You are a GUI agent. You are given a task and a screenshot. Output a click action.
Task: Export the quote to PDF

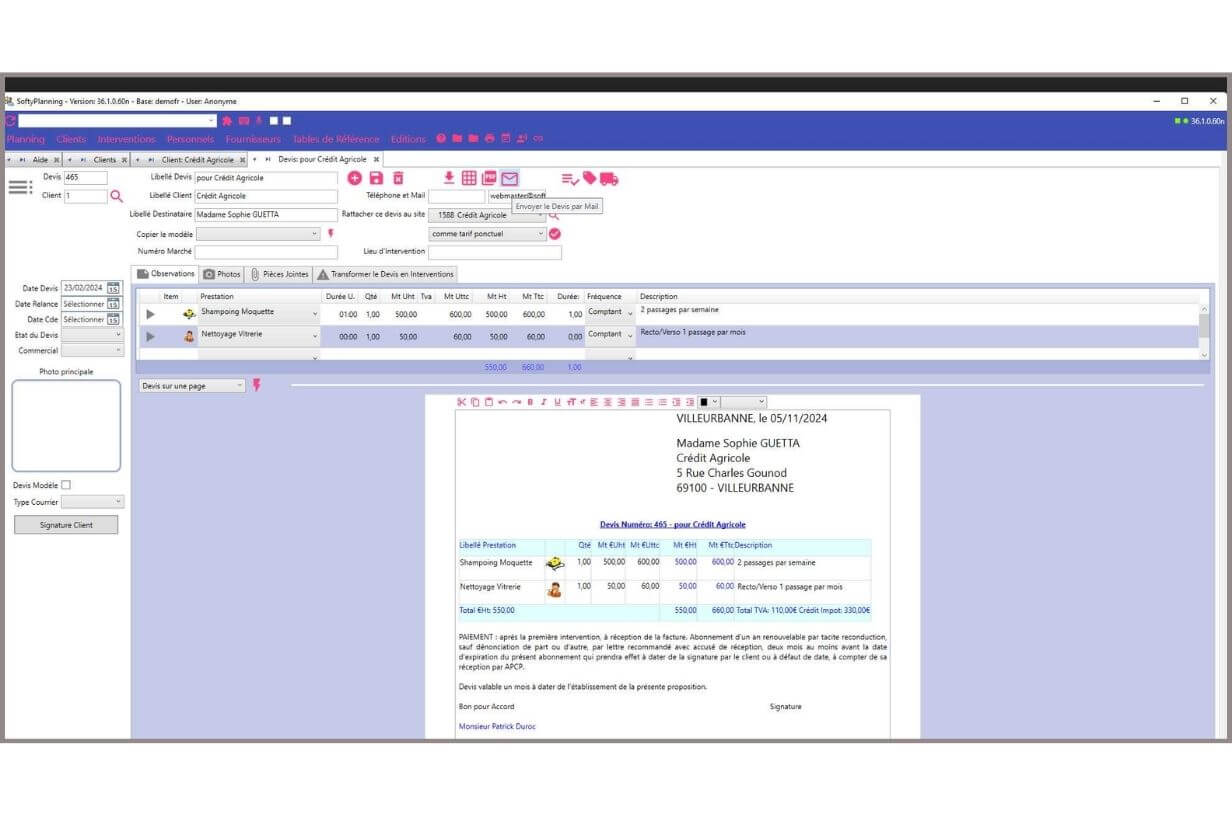tap(489, 178)
